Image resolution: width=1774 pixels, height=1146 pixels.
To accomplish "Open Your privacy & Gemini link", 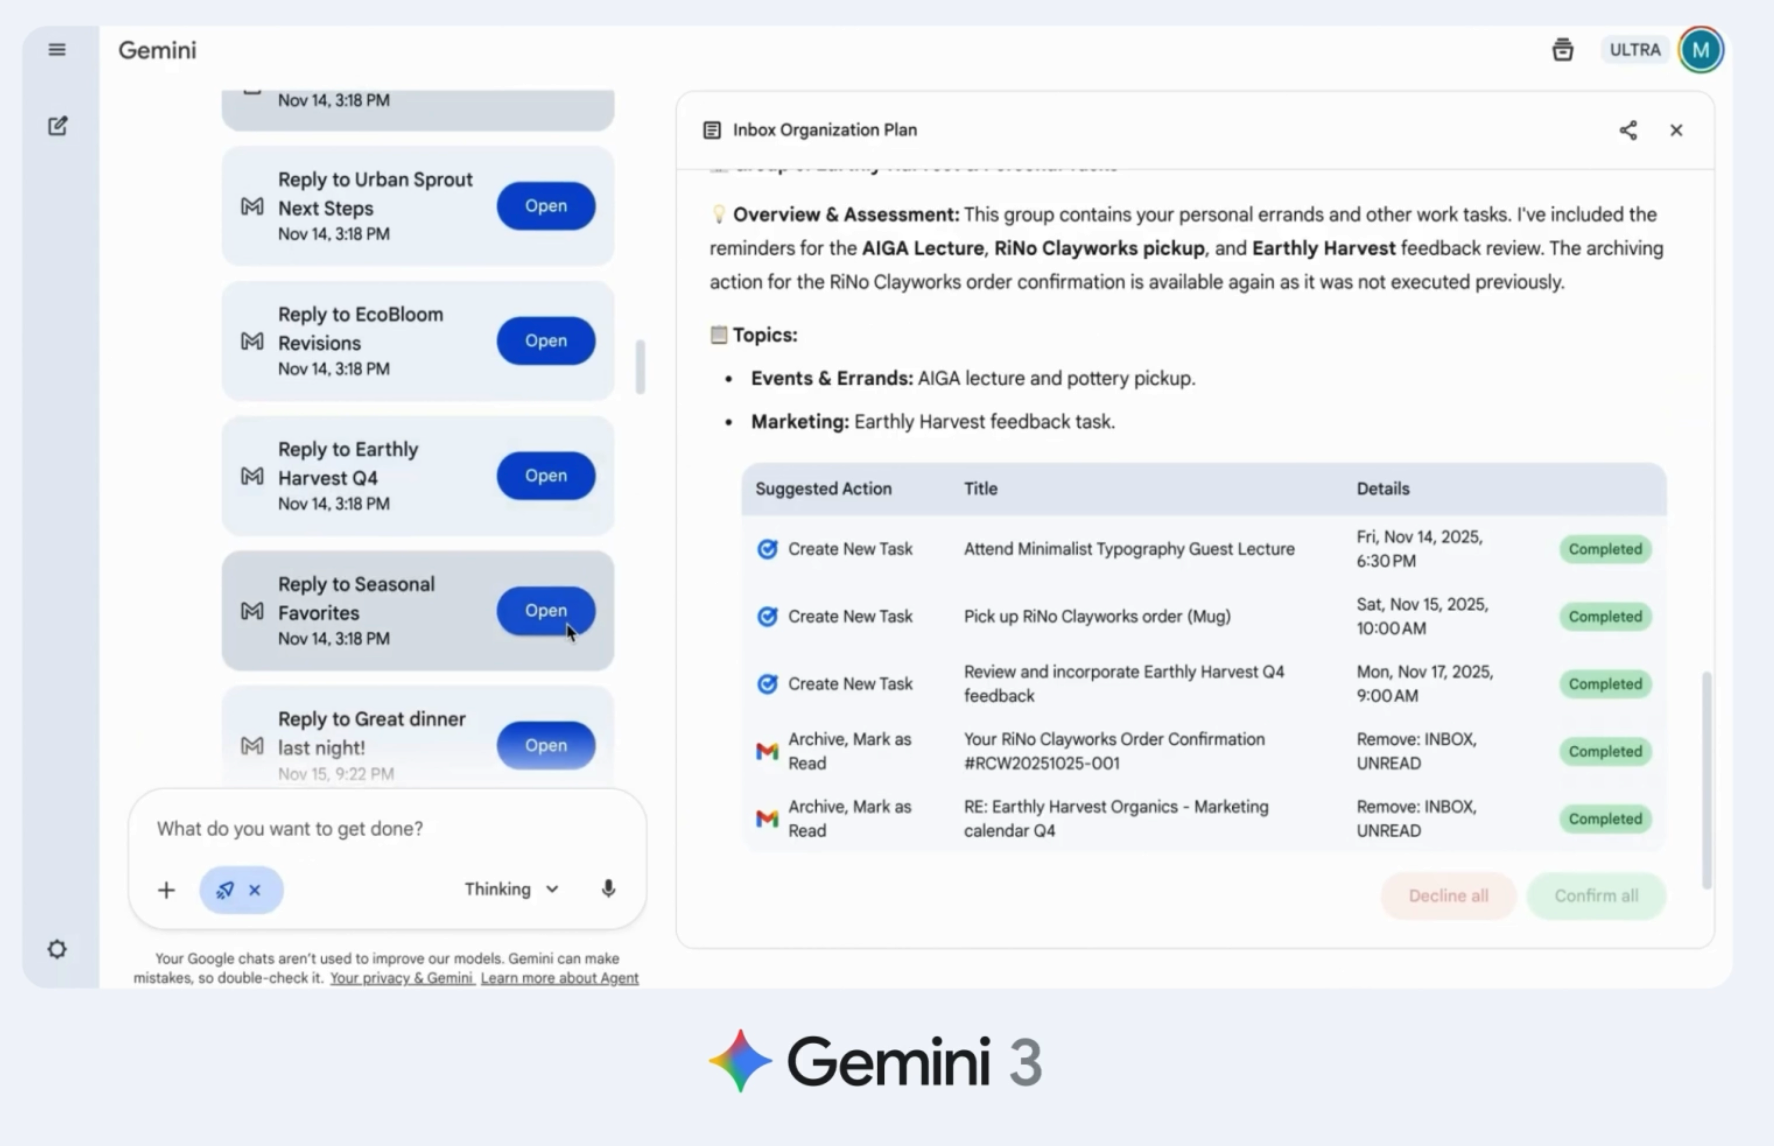I will click(401, 978).
